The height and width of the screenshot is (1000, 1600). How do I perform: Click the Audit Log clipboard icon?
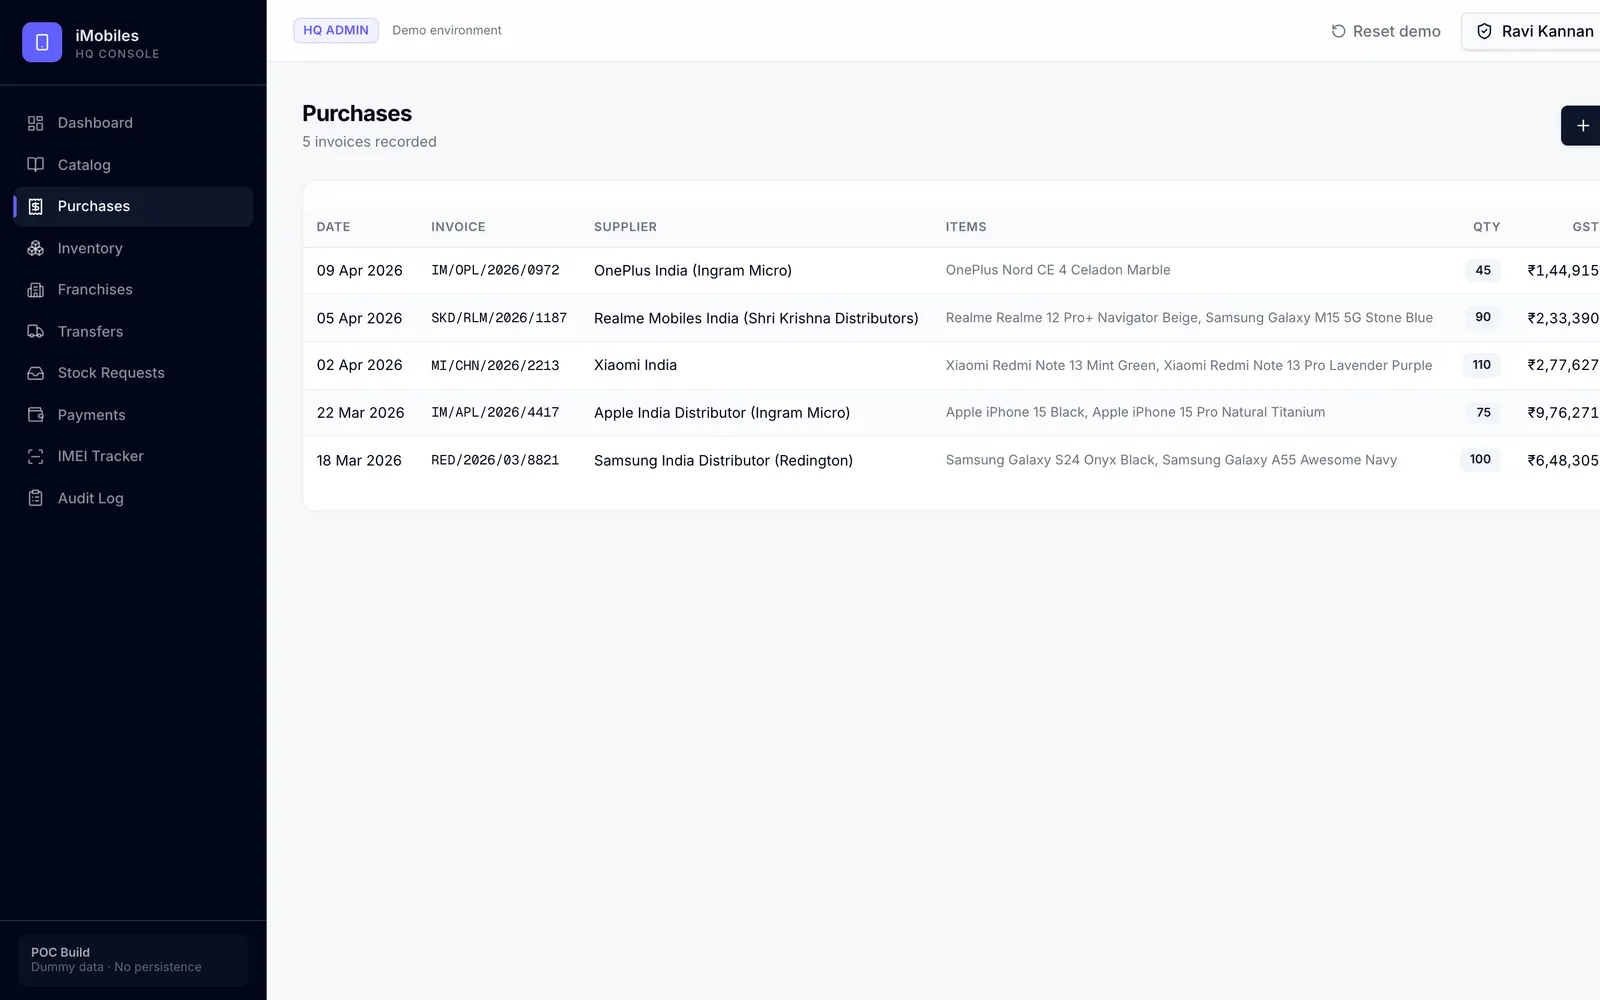click(x=35, y=498)
